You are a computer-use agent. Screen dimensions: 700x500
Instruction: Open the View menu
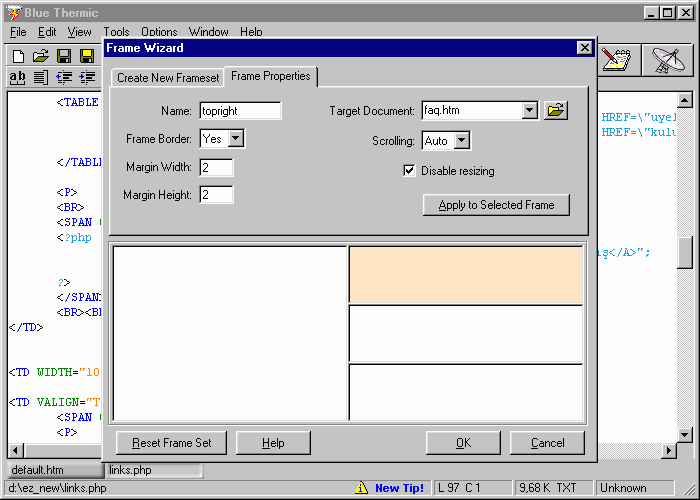click(x=79, y=32)
